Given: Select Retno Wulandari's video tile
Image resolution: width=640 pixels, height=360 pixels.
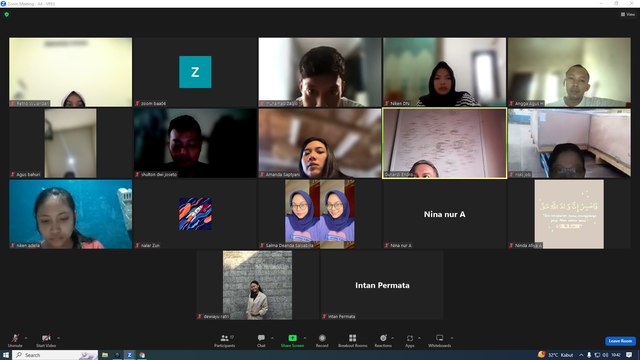Looking at the screenshot, I should pos(71,72).
